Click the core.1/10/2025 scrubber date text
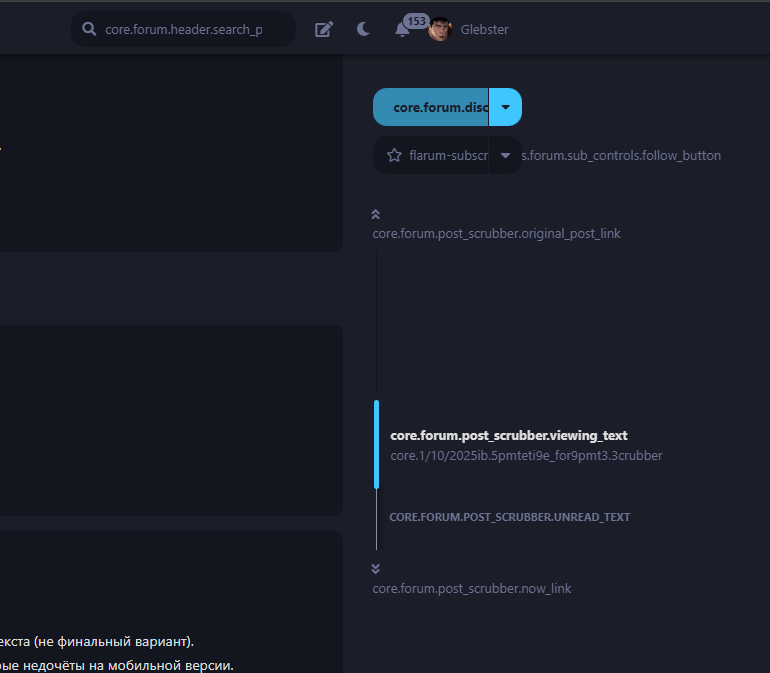The height and width of the screenshot is (673, 770). click(x=526, y=455)
